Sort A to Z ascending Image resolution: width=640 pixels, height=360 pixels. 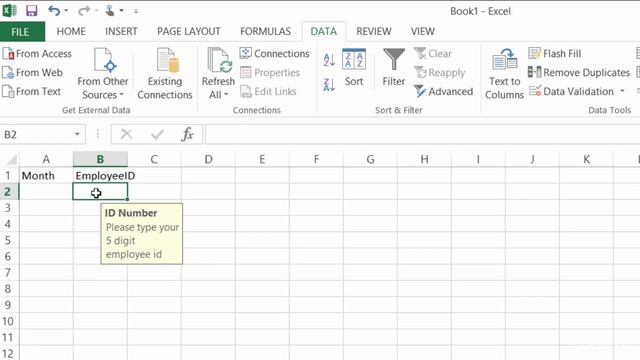click(329, 60)
